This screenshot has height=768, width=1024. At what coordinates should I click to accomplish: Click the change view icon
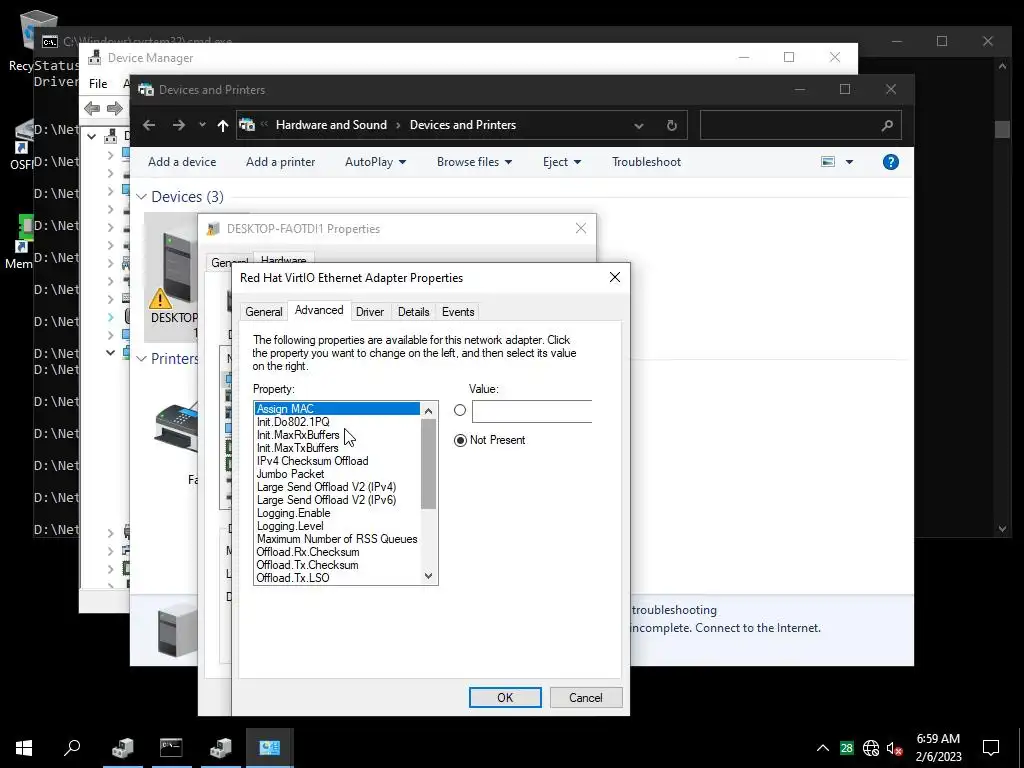828,162
